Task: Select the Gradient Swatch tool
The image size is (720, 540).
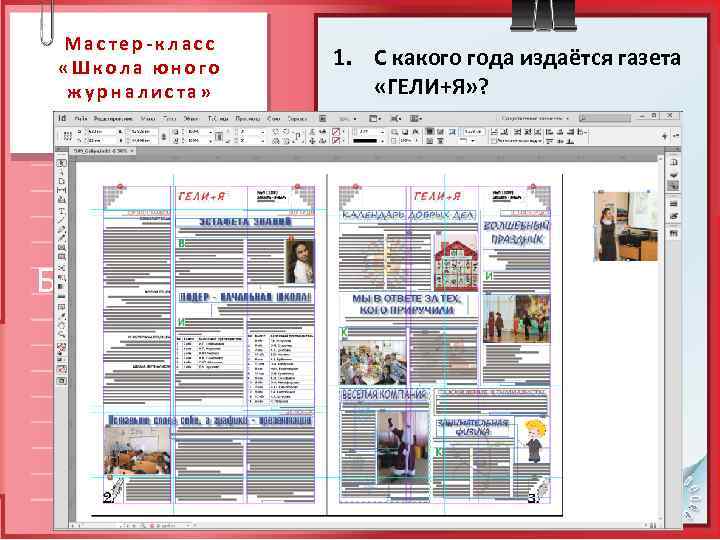Action: [61, 287]
